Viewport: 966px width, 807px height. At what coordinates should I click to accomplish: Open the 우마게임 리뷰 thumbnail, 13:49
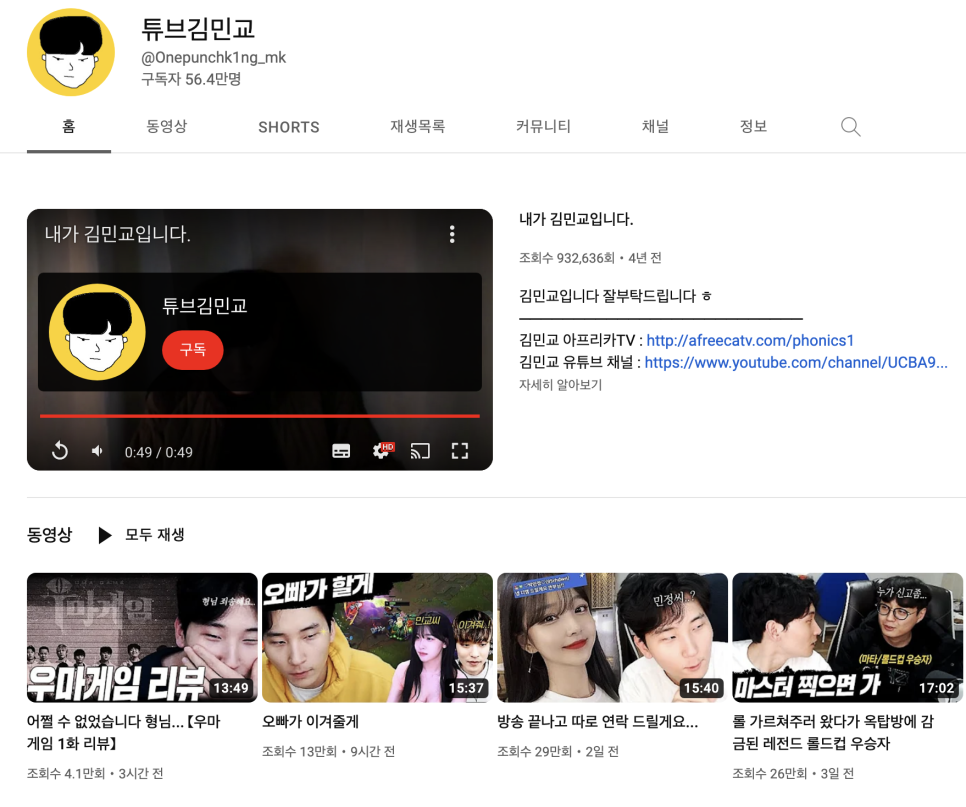[x=142, y=638]
